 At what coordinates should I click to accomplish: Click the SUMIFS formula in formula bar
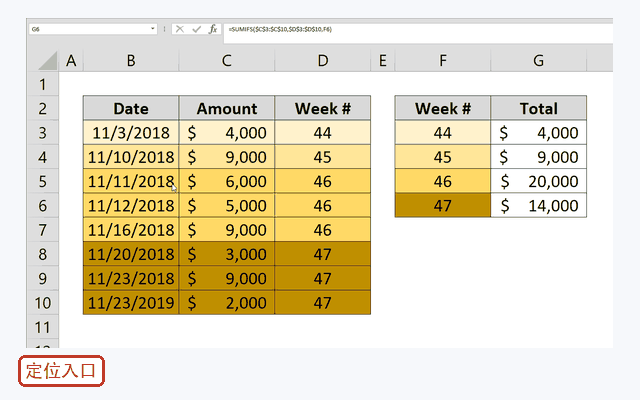pos(280,29)
